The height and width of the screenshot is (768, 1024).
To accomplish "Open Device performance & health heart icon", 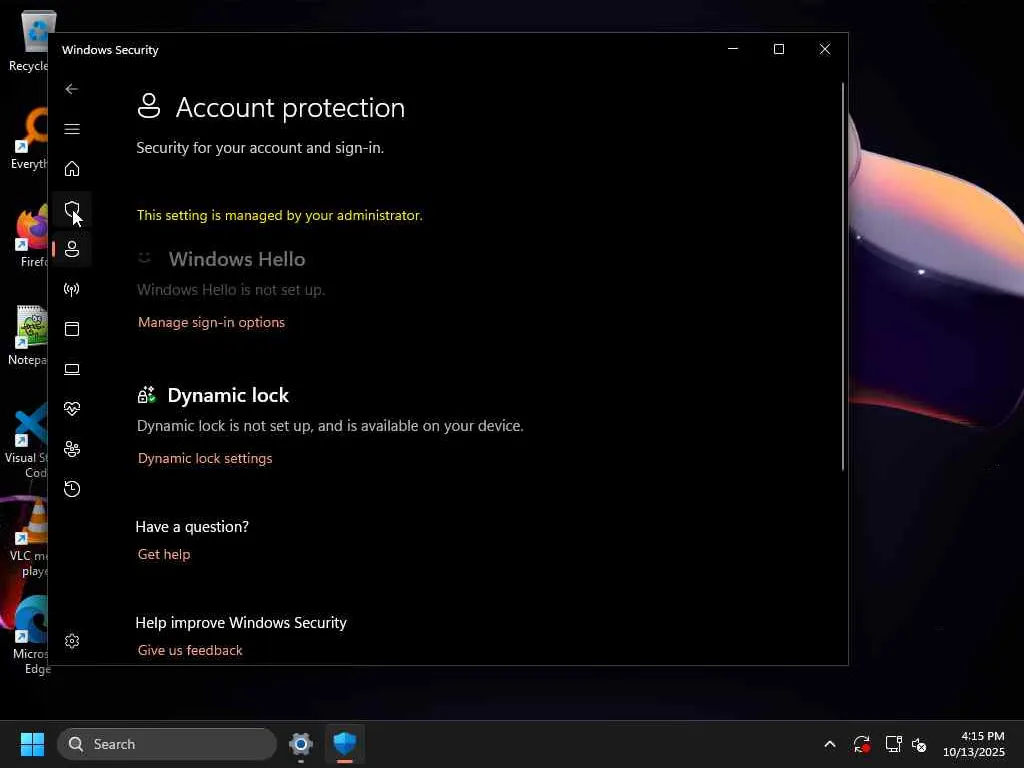I will click(72, 409).
